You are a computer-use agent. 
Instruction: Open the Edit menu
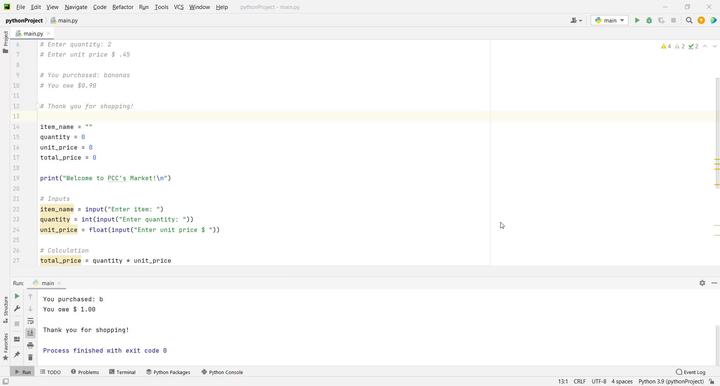36,7
